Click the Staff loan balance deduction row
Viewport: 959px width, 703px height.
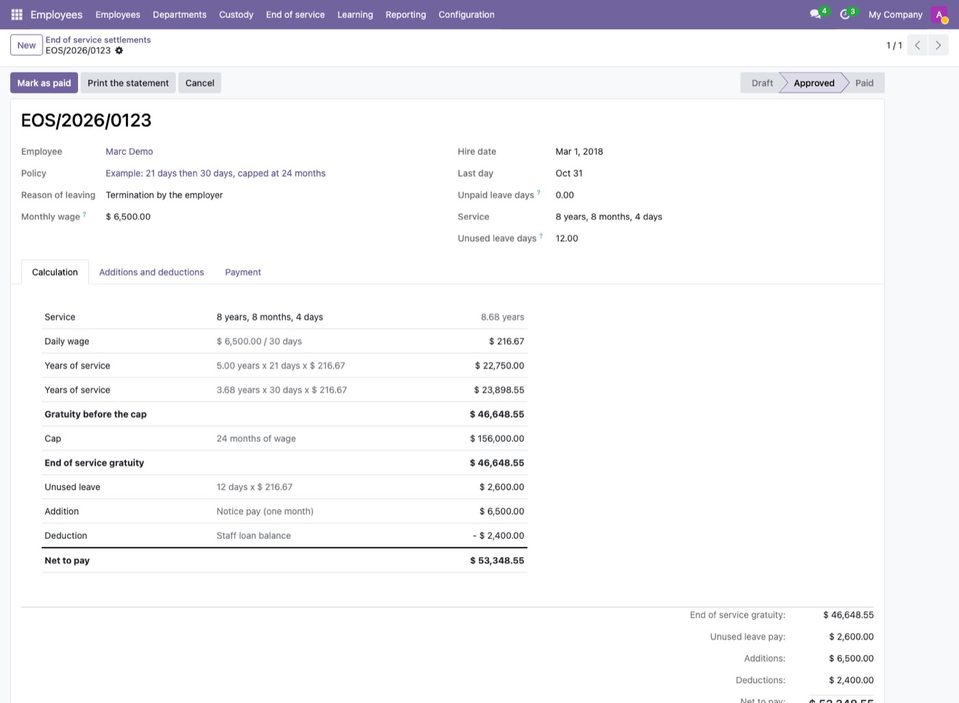pos(284,536)
